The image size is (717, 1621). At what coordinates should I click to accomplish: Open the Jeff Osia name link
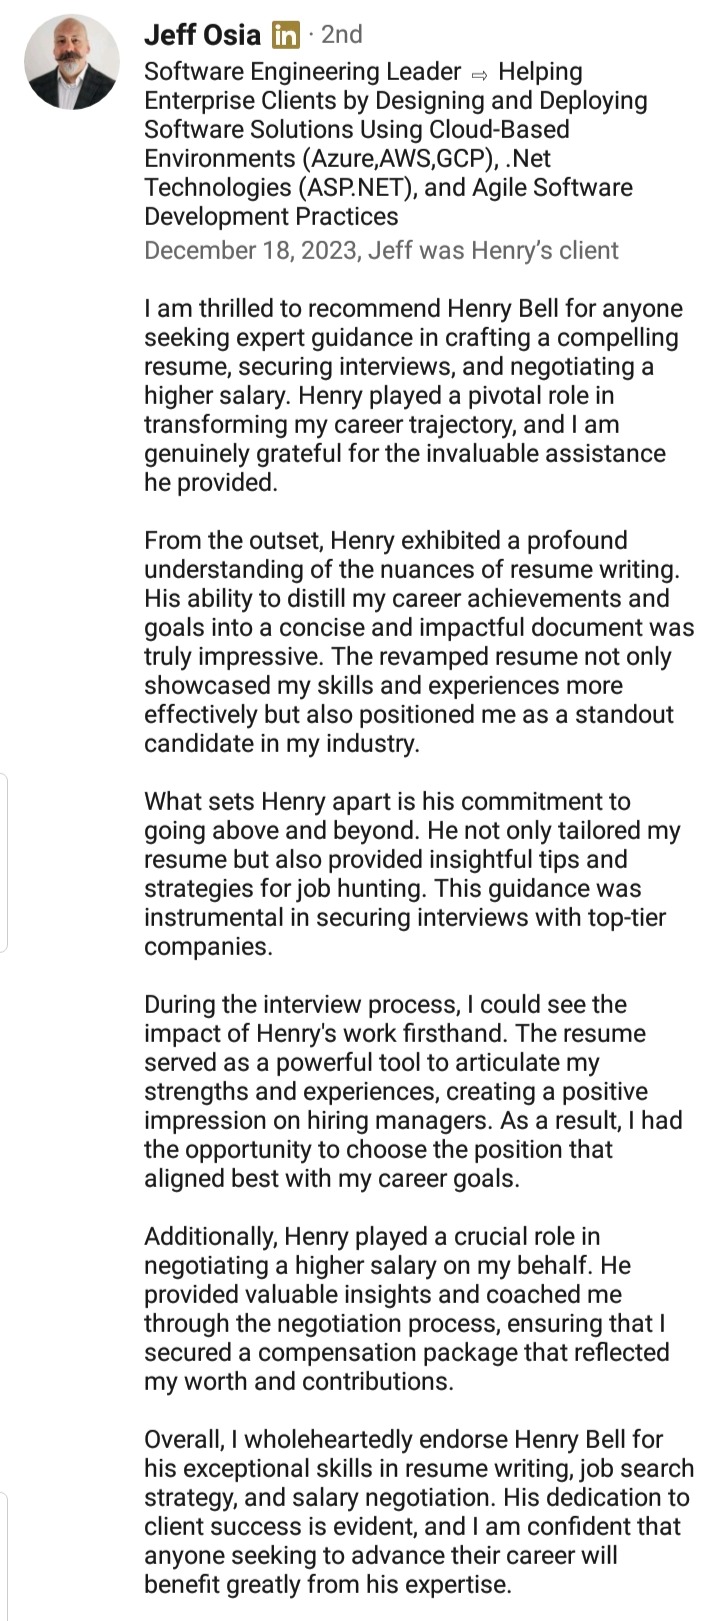[202, 35]
